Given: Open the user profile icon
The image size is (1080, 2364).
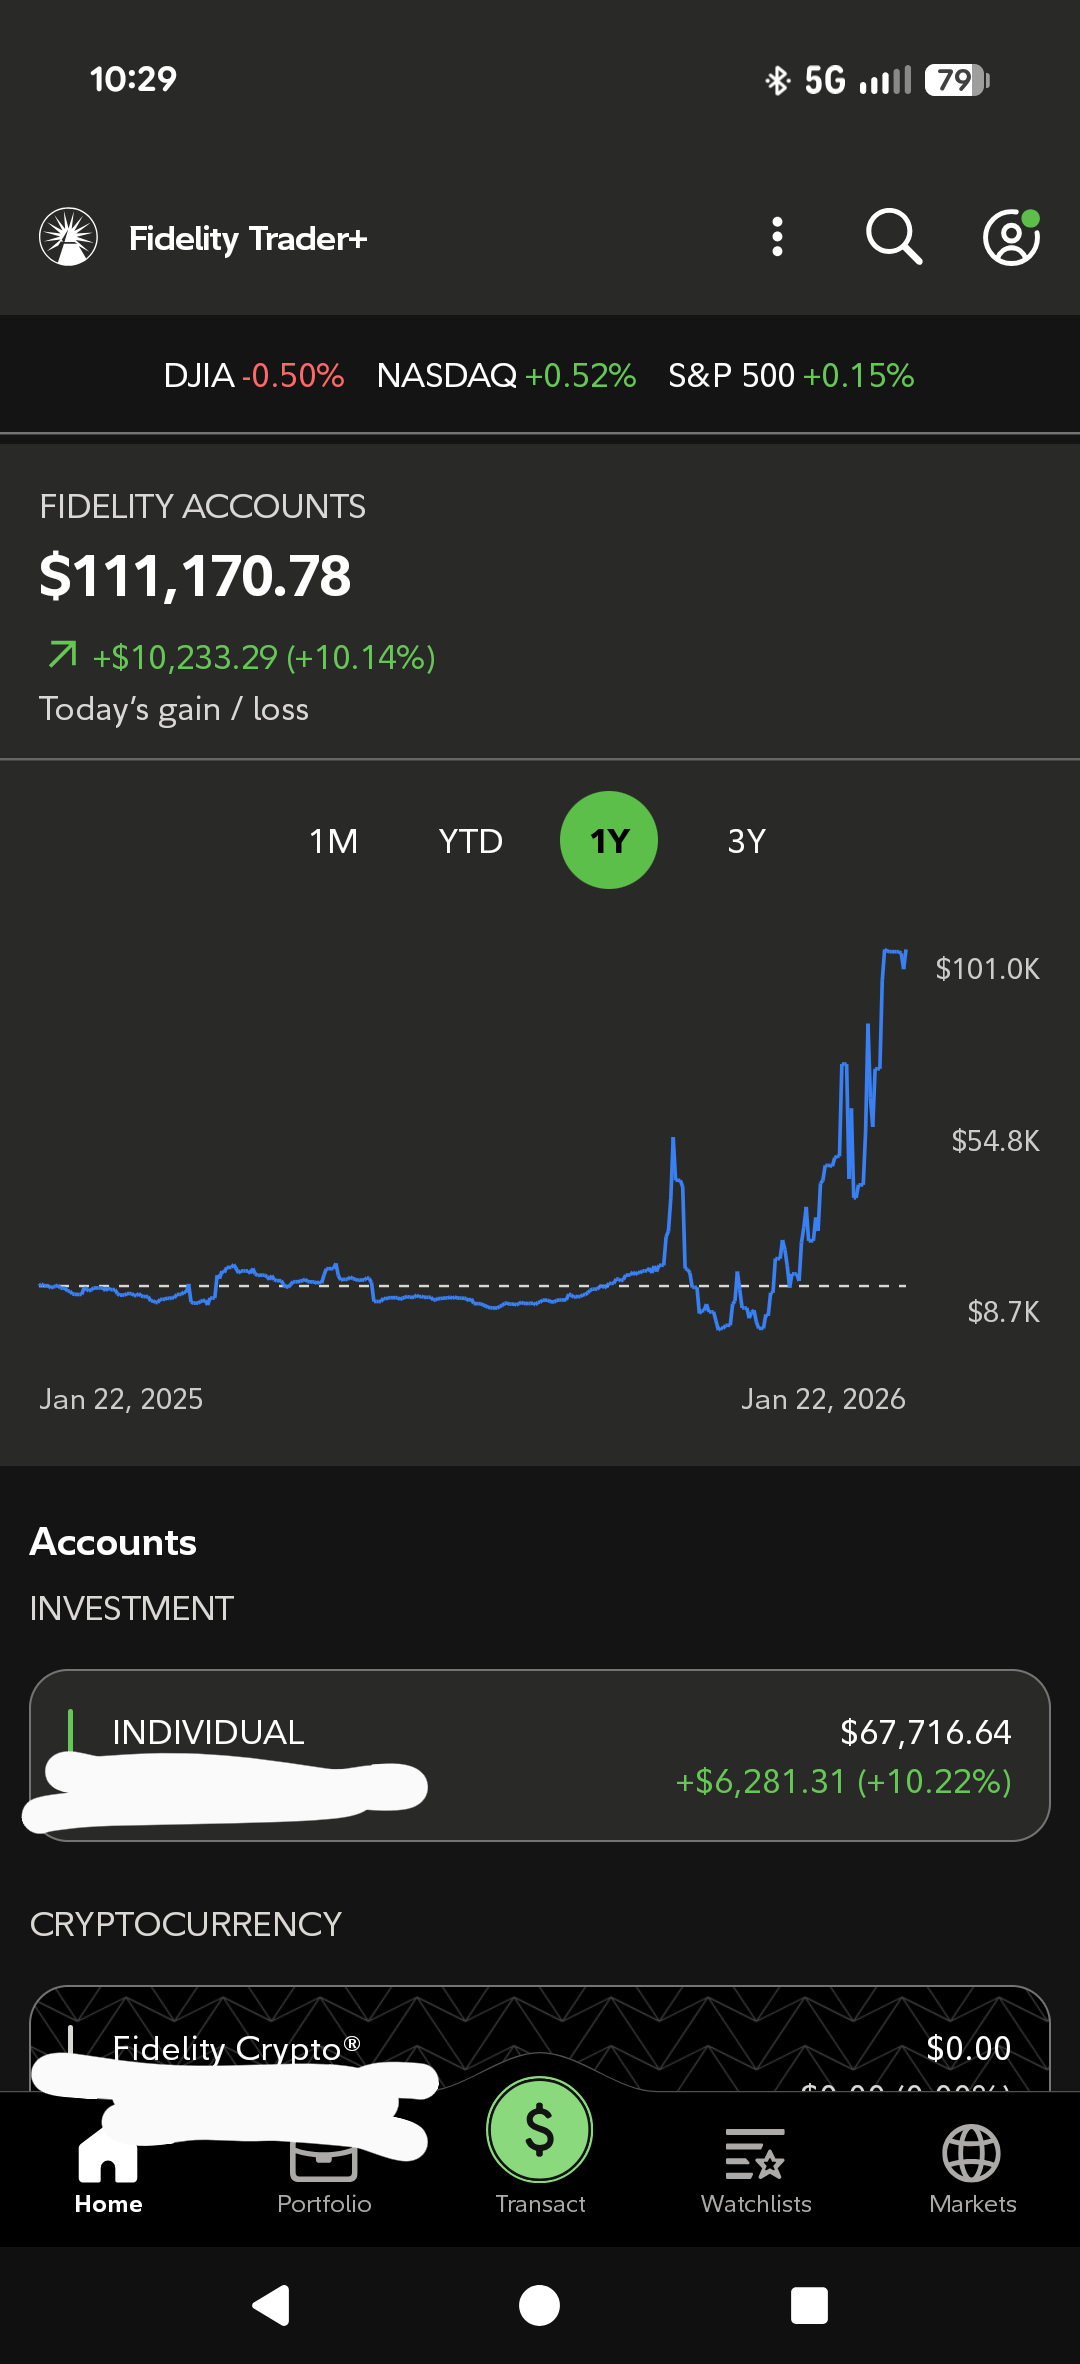Looking at the screenshot, I should click(1011, 237).
